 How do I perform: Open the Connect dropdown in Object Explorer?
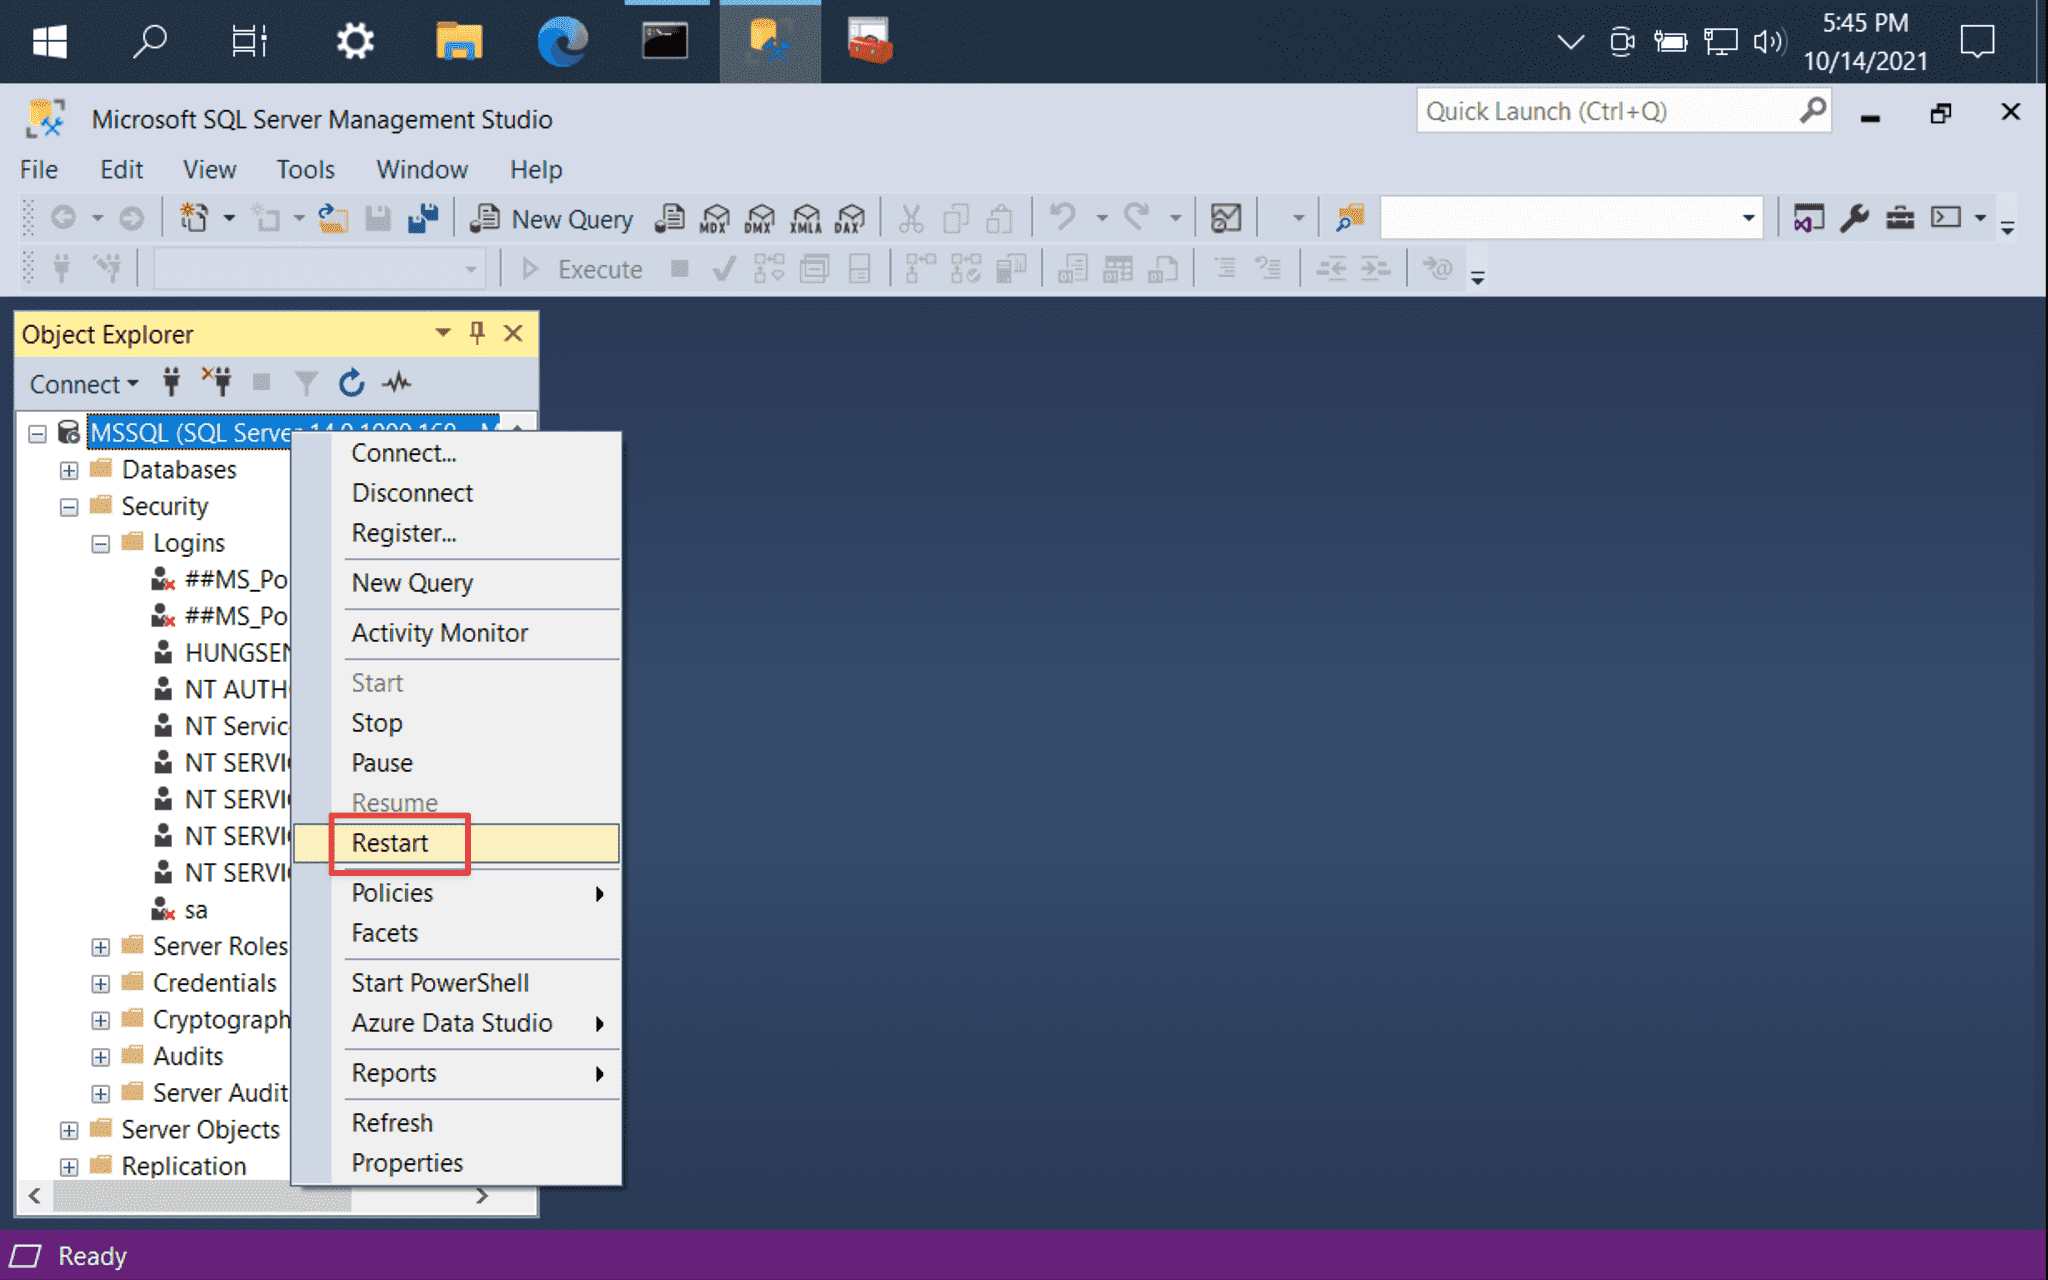click(x=84, y=384)
